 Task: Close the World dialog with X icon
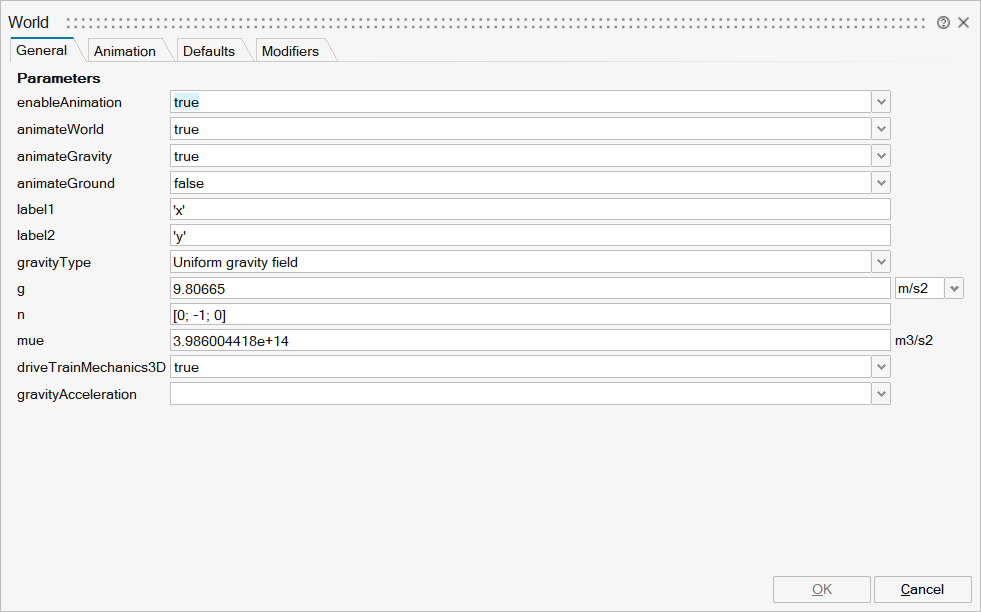(964, 22)
